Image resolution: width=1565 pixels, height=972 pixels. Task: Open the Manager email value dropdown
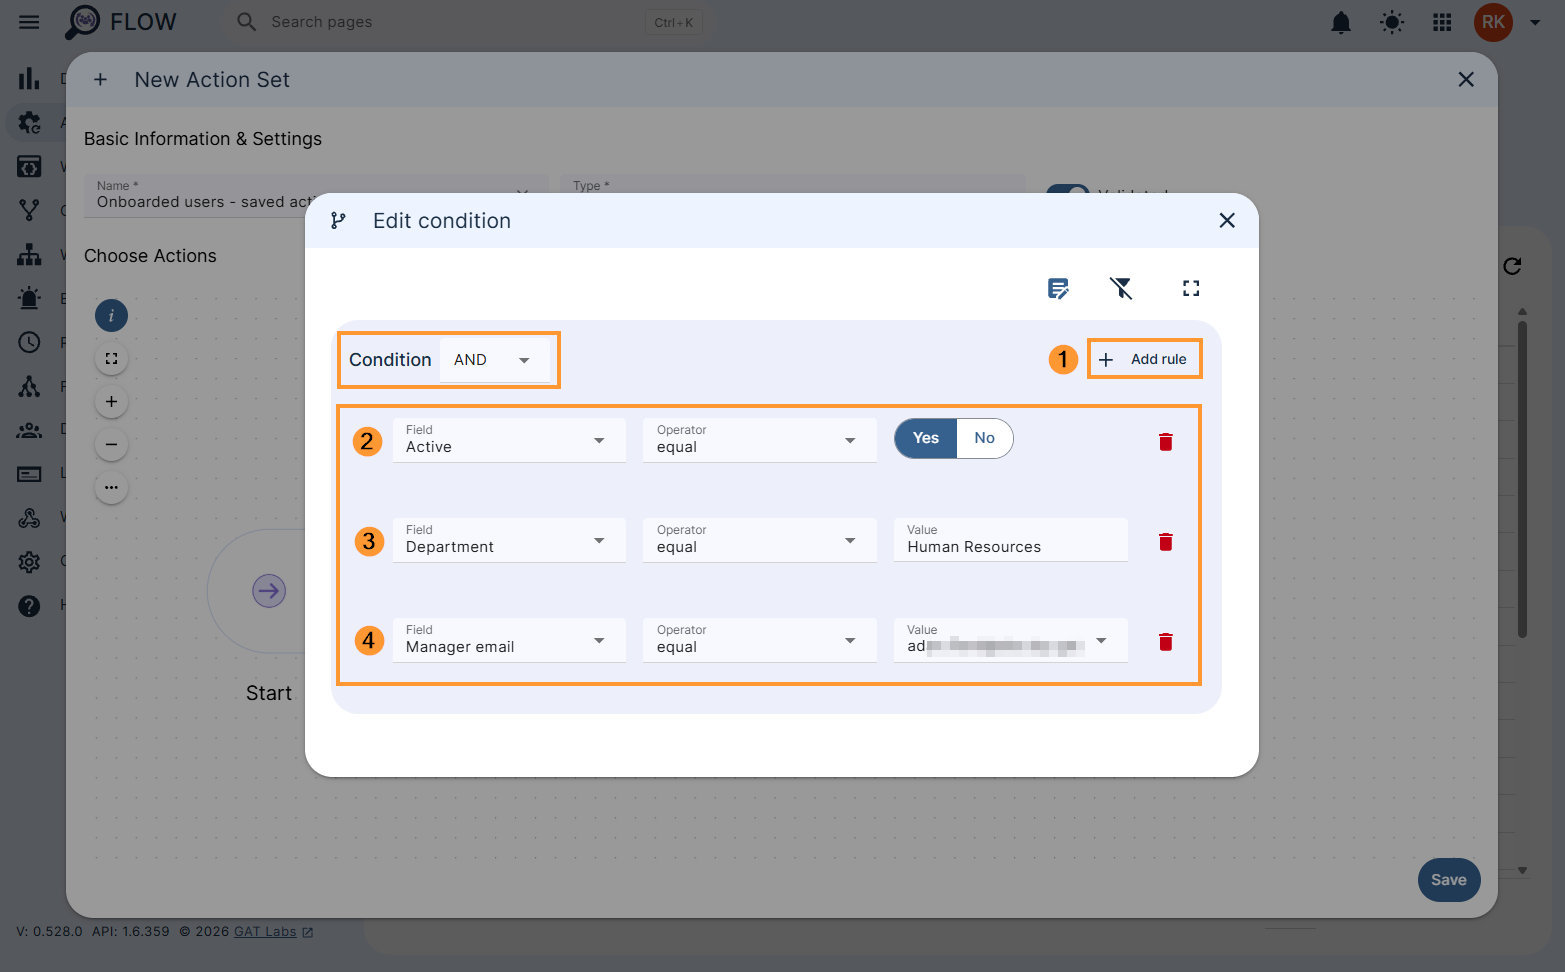[x=1011, y=640]
